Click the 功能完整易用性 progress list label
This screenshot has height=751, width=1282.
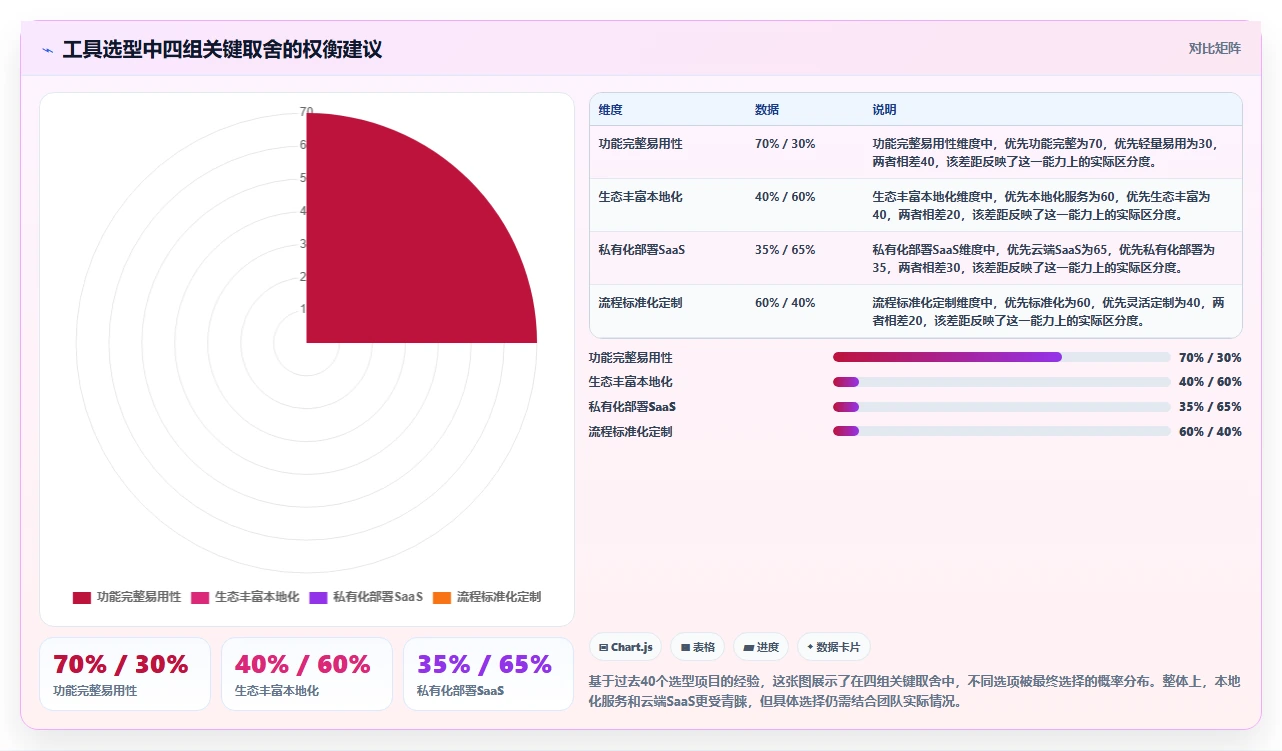tap(631, 357)
